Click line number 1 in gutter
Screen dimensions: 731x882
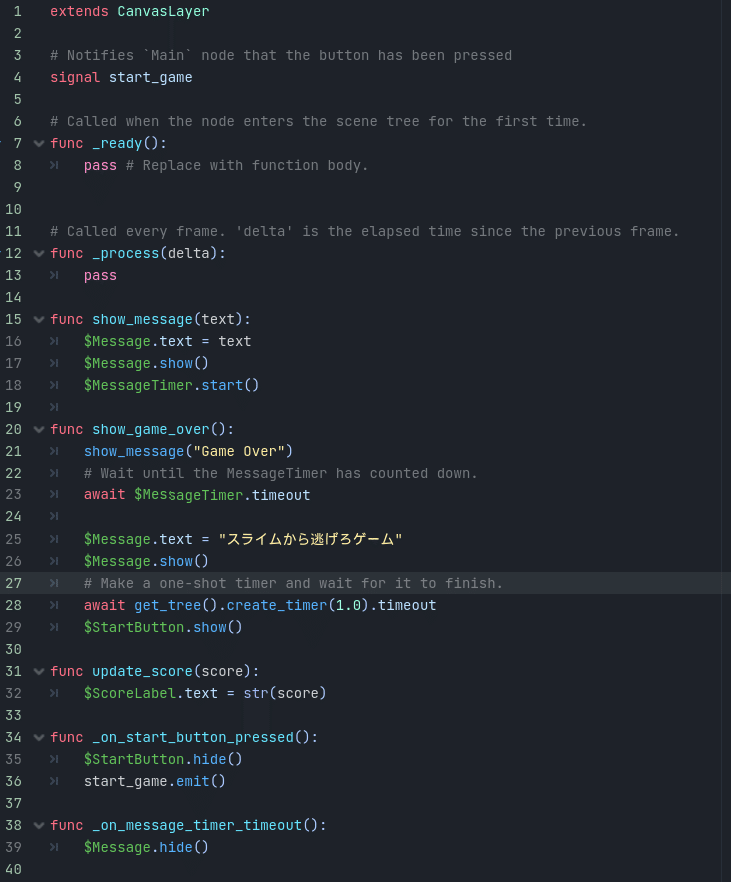[17, 11]
